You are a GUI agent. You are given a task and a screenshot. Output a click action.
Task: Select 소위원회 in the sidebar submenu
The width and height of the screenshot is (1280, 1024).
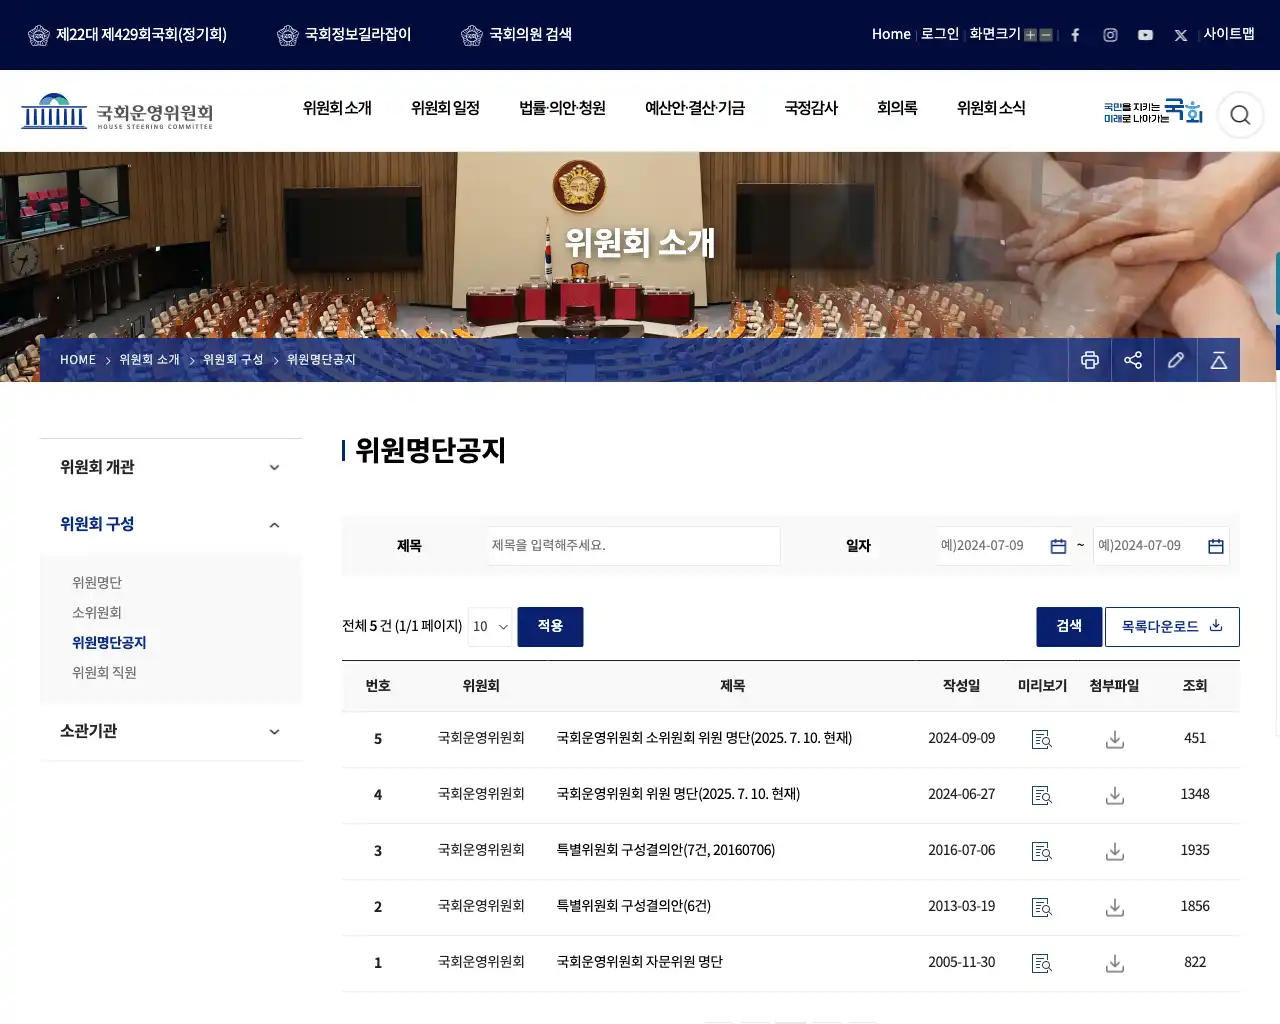(x=97, y=613)
